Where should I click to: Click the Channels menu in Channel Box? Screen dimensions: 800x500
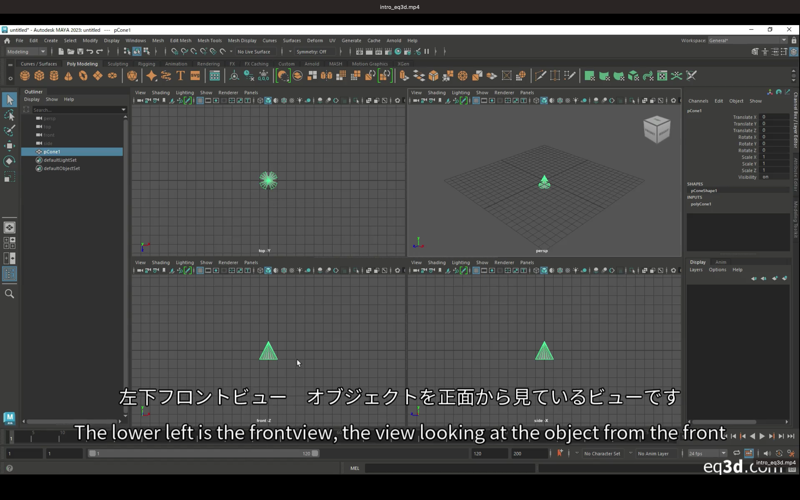(698, 101)
